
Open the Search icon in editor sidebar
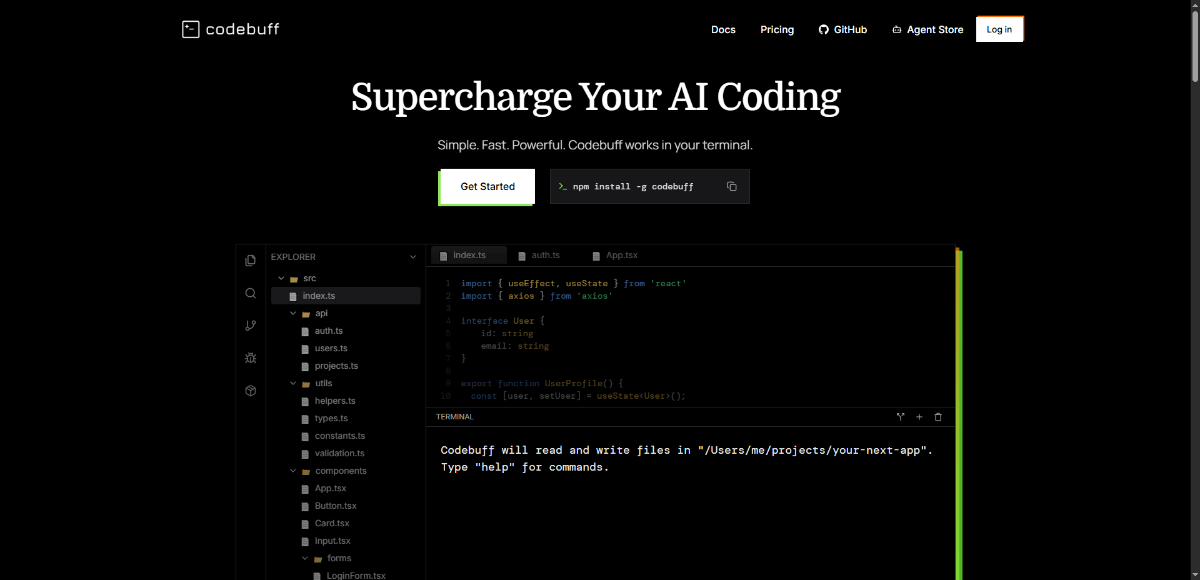(x=250, y=293)
